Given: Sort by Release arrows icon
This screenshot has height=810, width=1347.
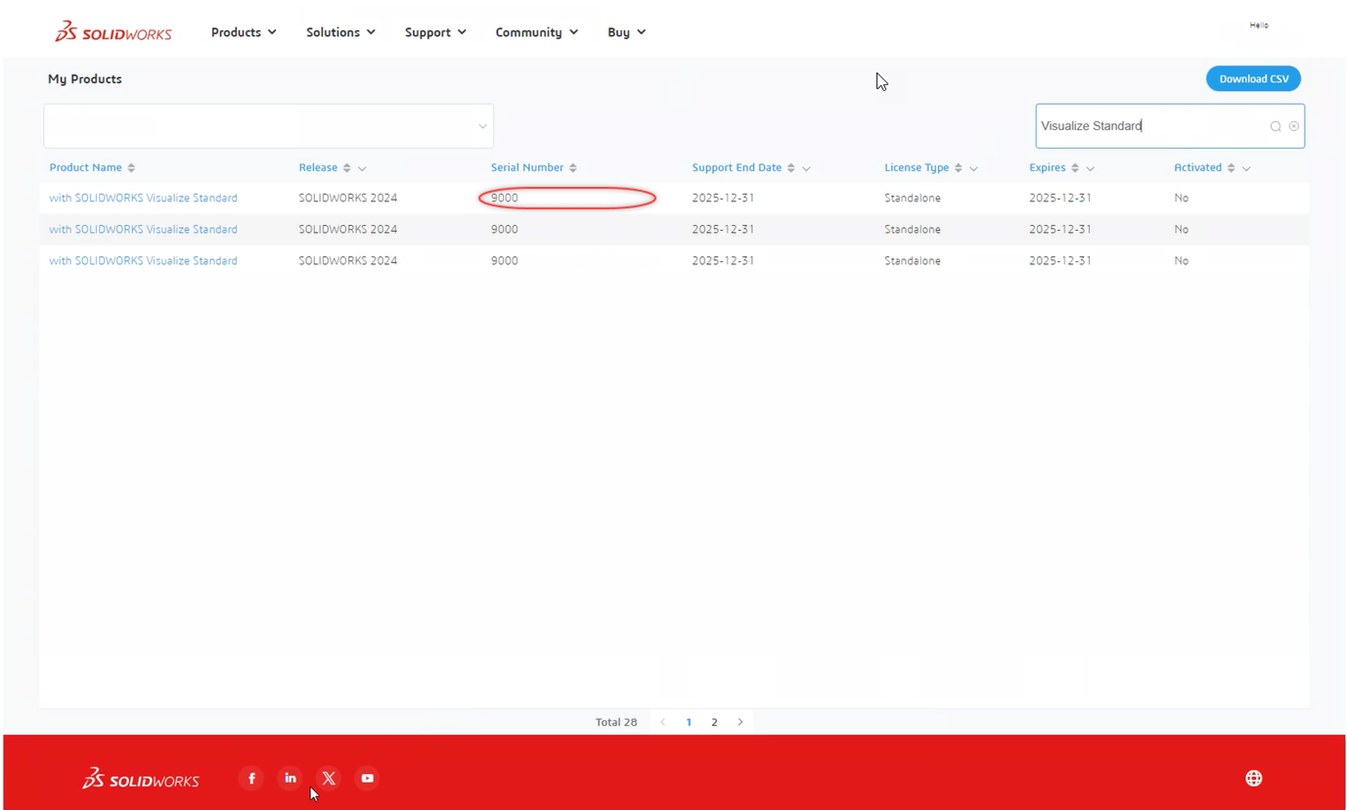Looking at the screenshot, I should pos(347,168).
